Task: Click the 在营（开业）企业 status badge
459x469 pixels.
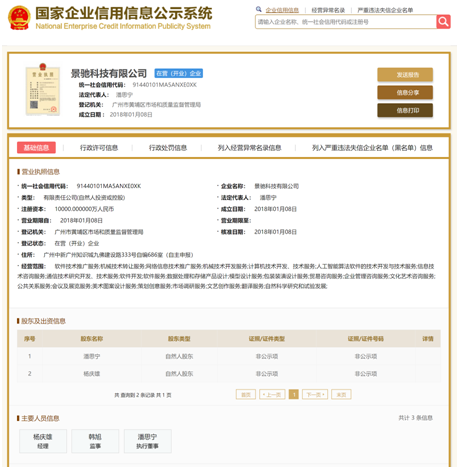Action: 179,73
